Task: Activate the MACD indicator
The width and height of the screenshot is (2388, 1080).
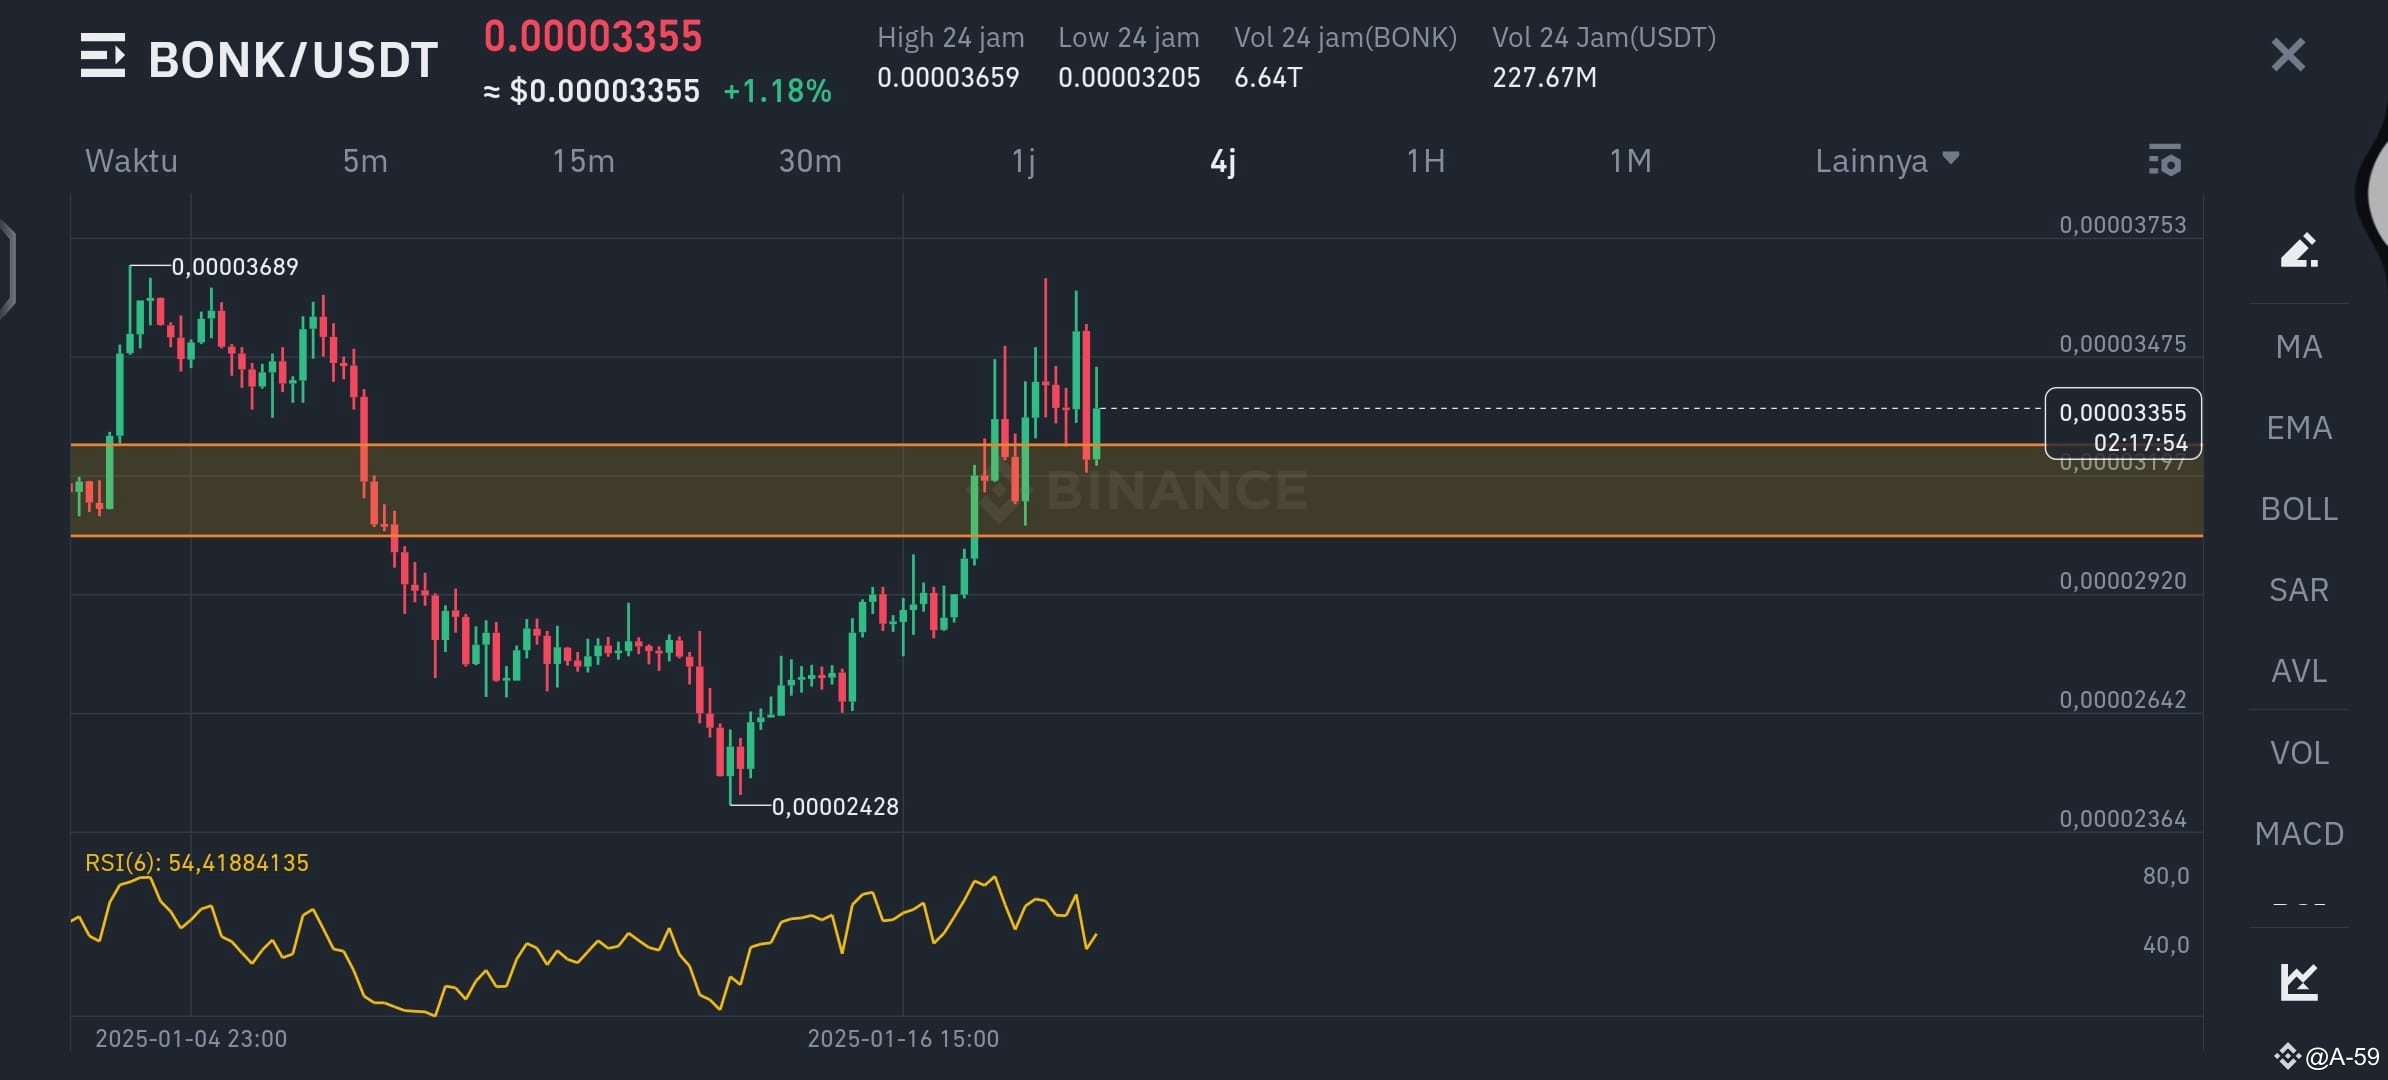Action: pyautogui.click(x=2298, y=833)
